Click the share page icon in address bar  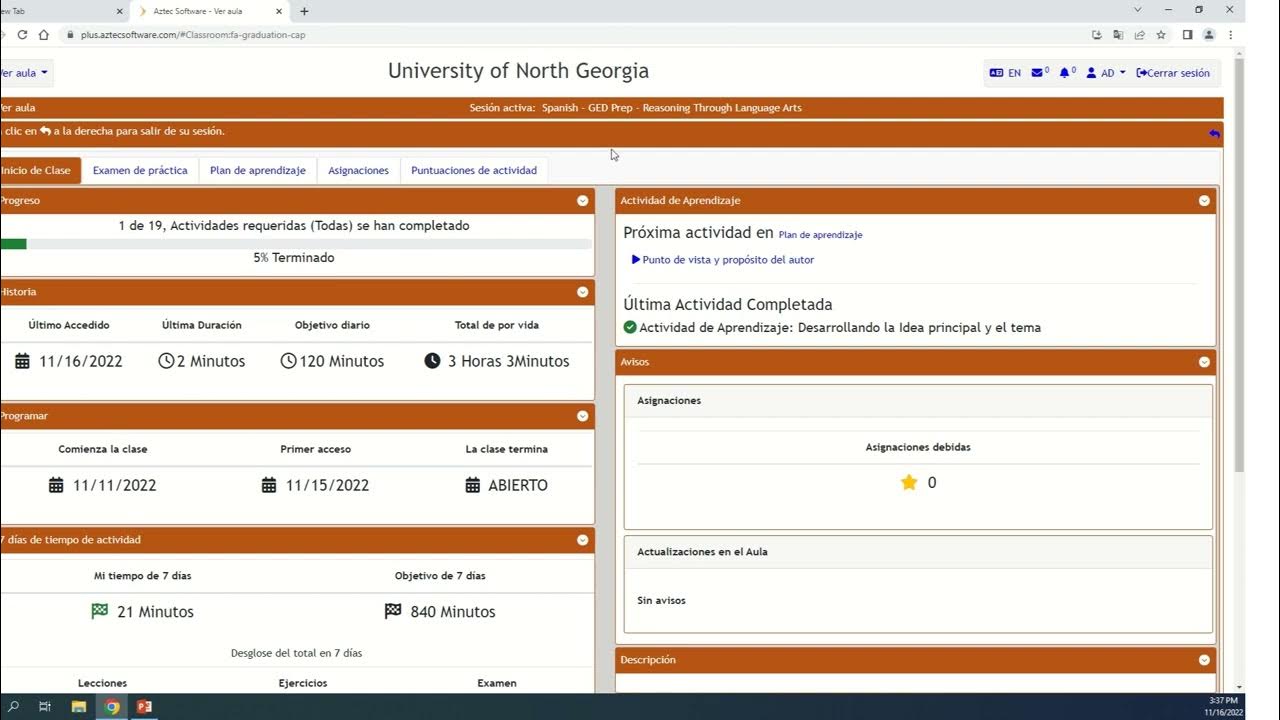click(x=1139, y=34)
